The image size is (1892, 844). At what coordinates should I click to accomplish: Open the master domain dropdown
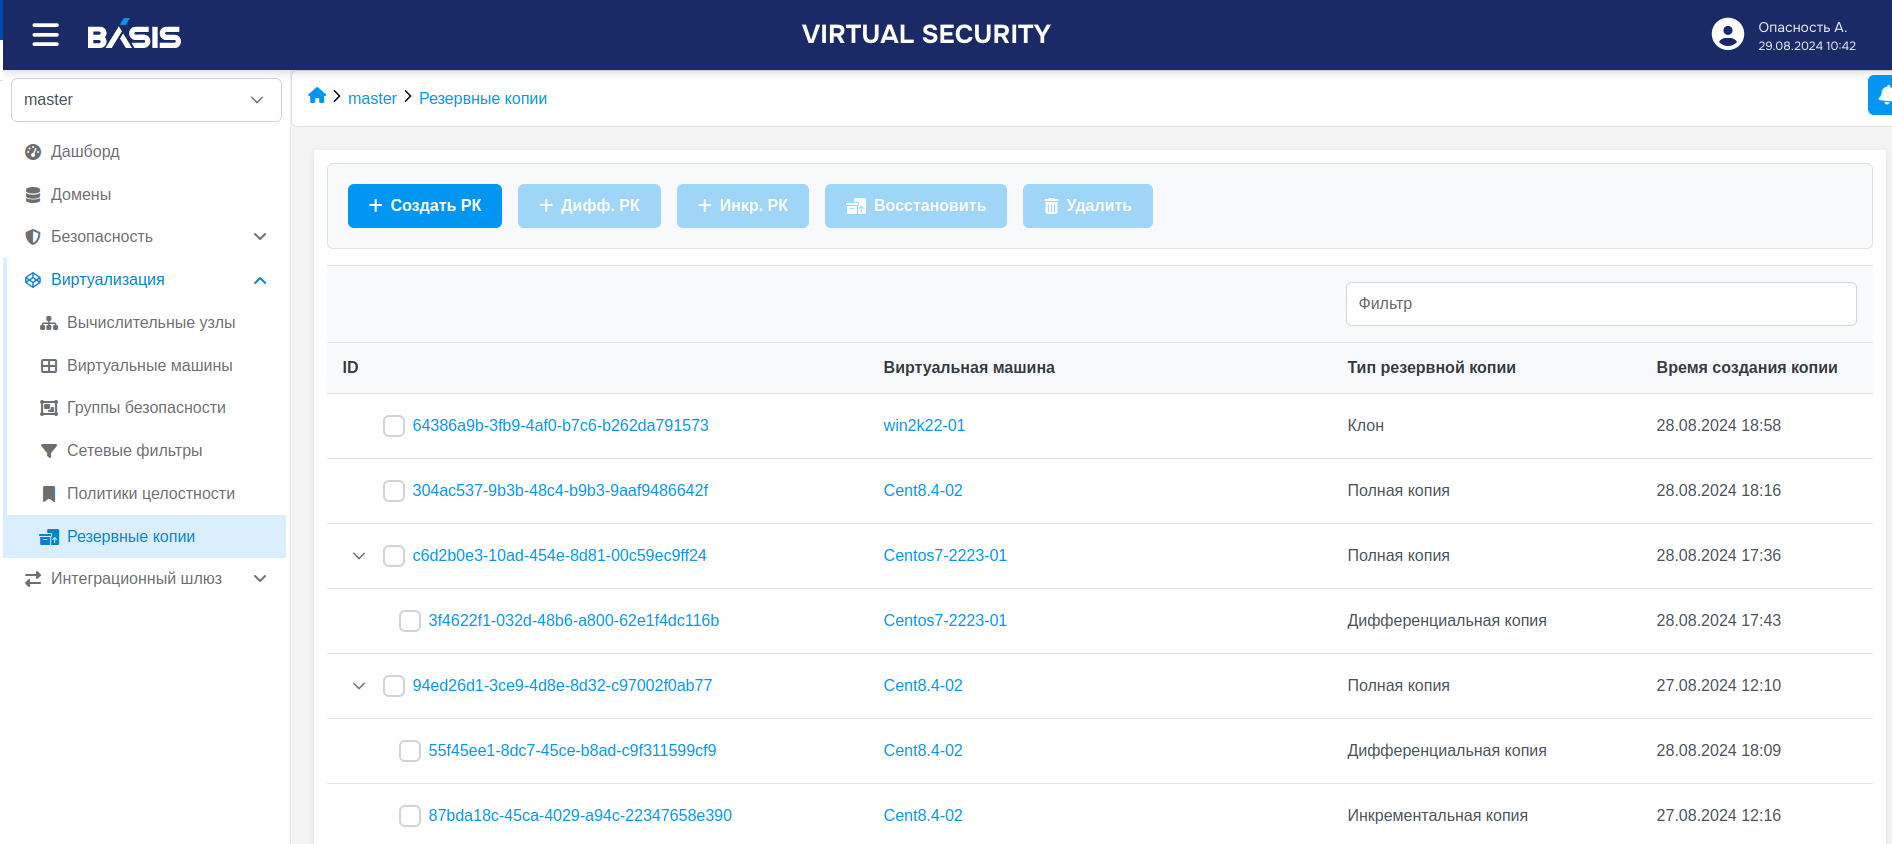146,100
